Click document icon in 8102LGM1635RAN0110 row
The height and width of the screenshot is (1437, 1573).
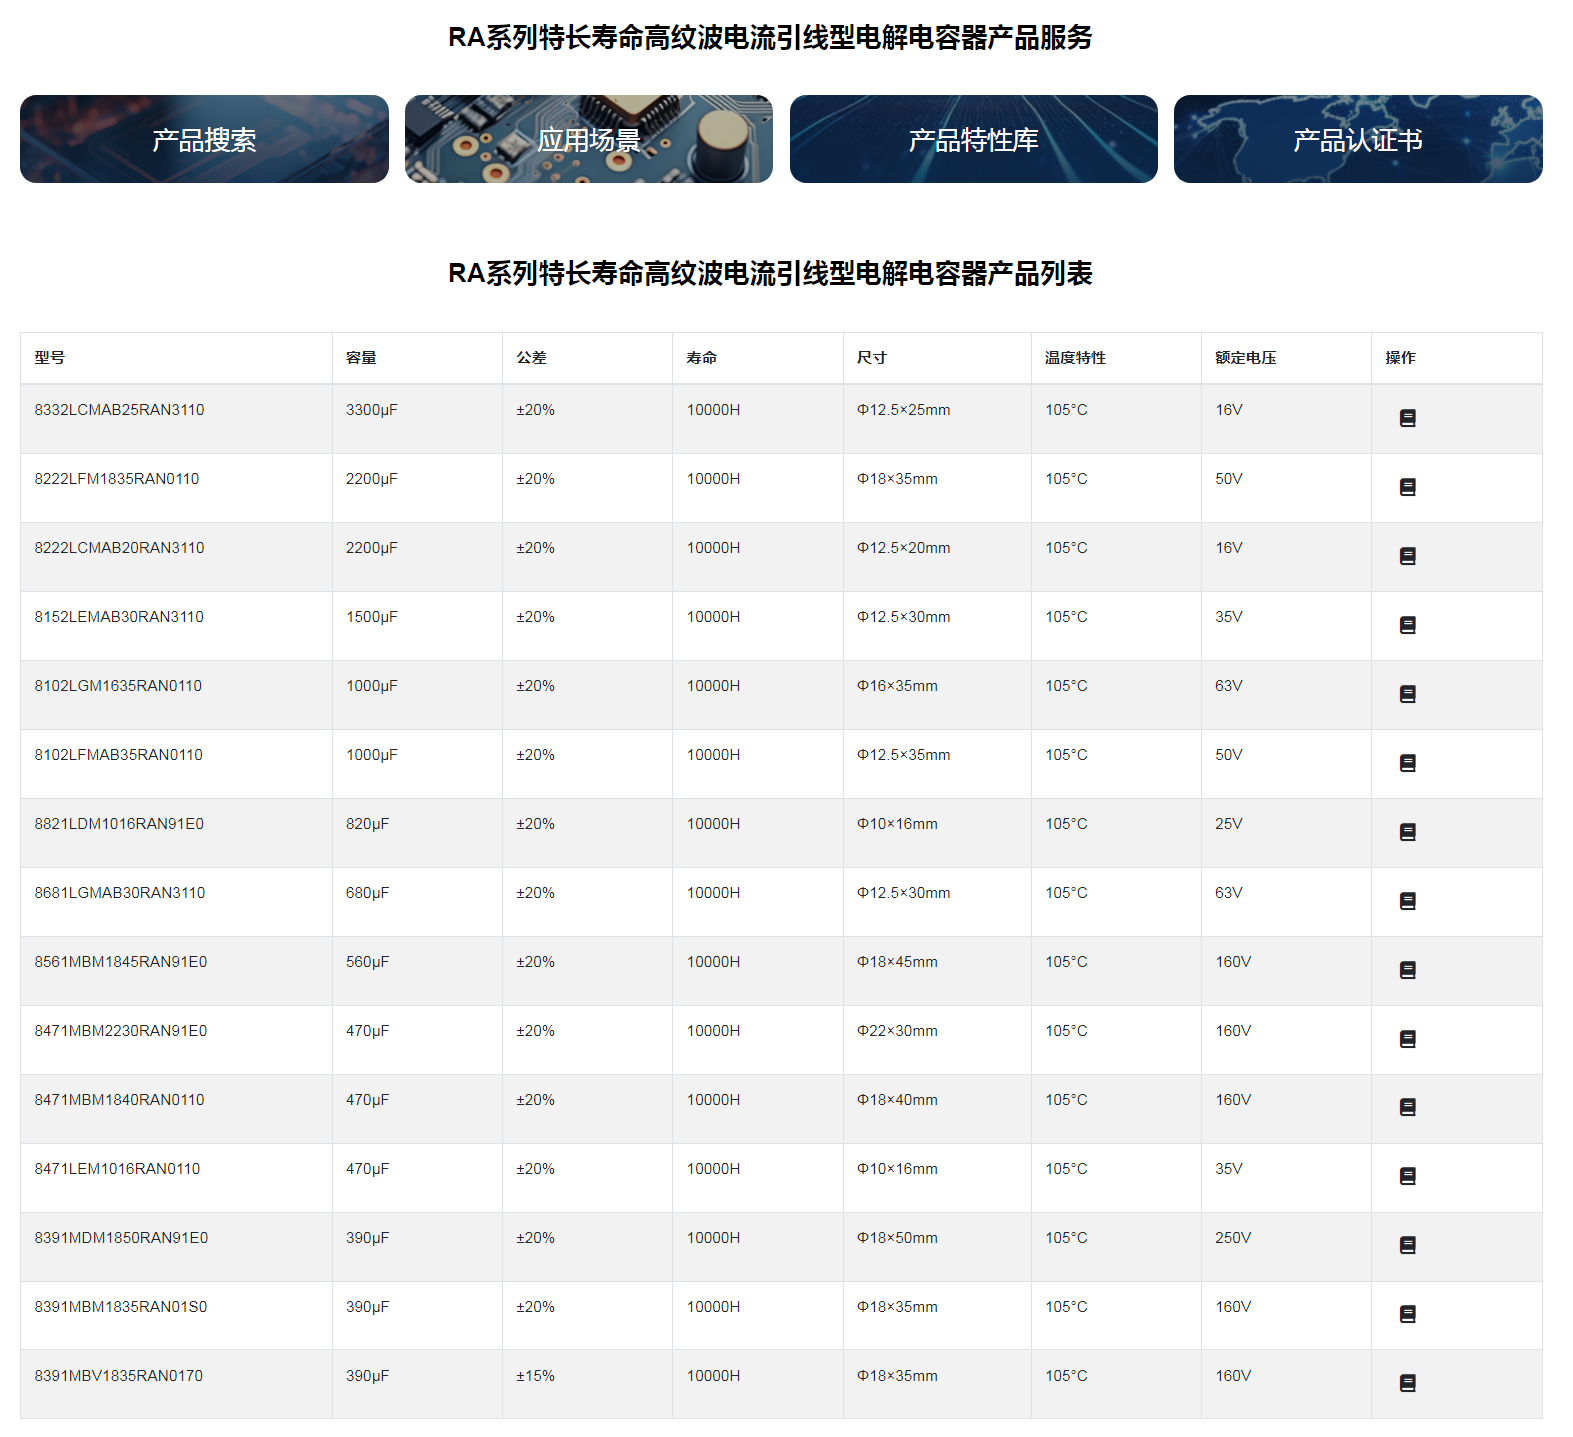[x=1407, y=694]
